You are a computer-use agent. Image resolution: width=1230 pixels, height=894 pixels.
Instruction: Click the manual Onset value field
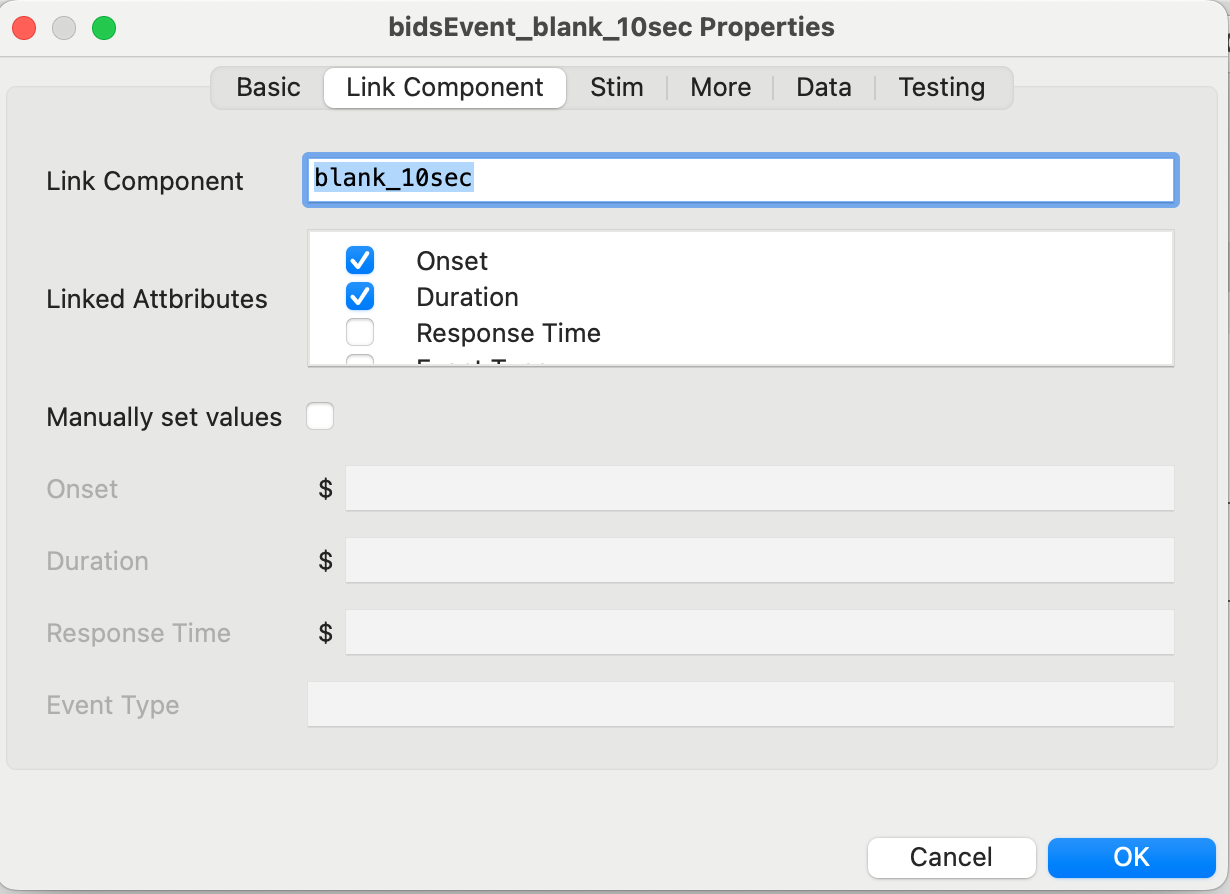click(x=760, y=488)
